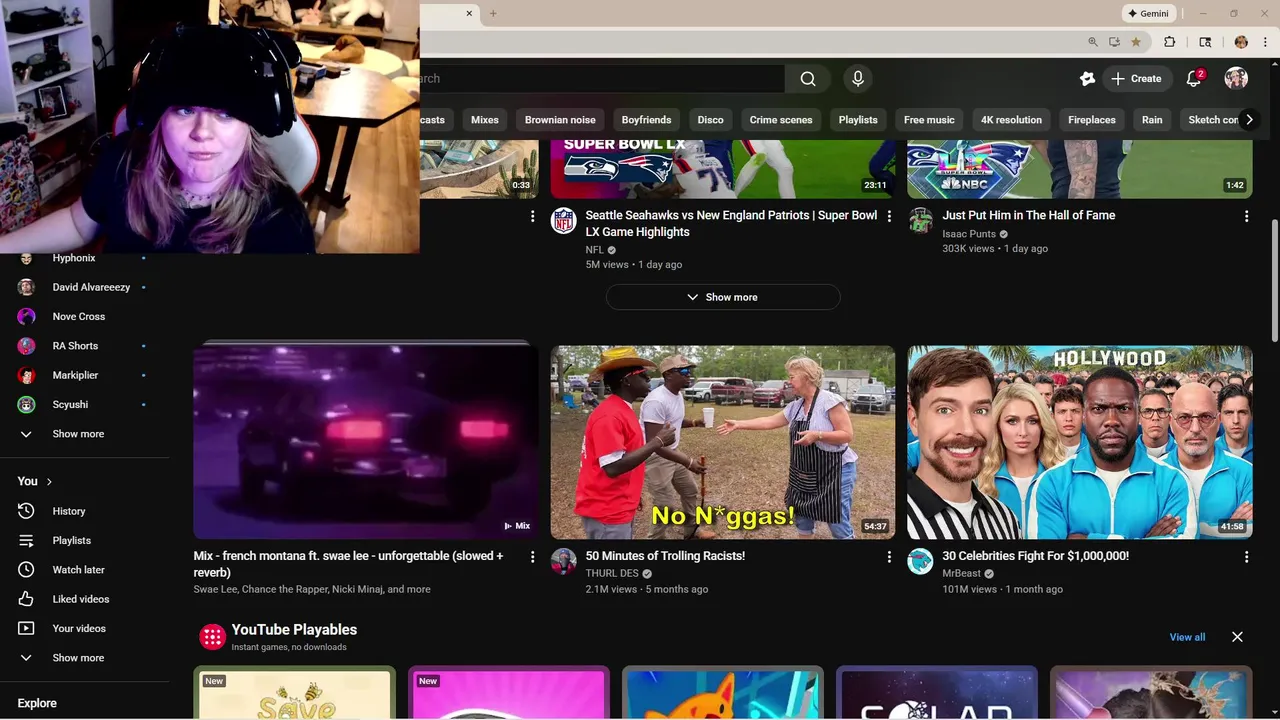The height and width of the screenshot is (720, 1280).
Task: Close the current browser tab
Action: 470,13
